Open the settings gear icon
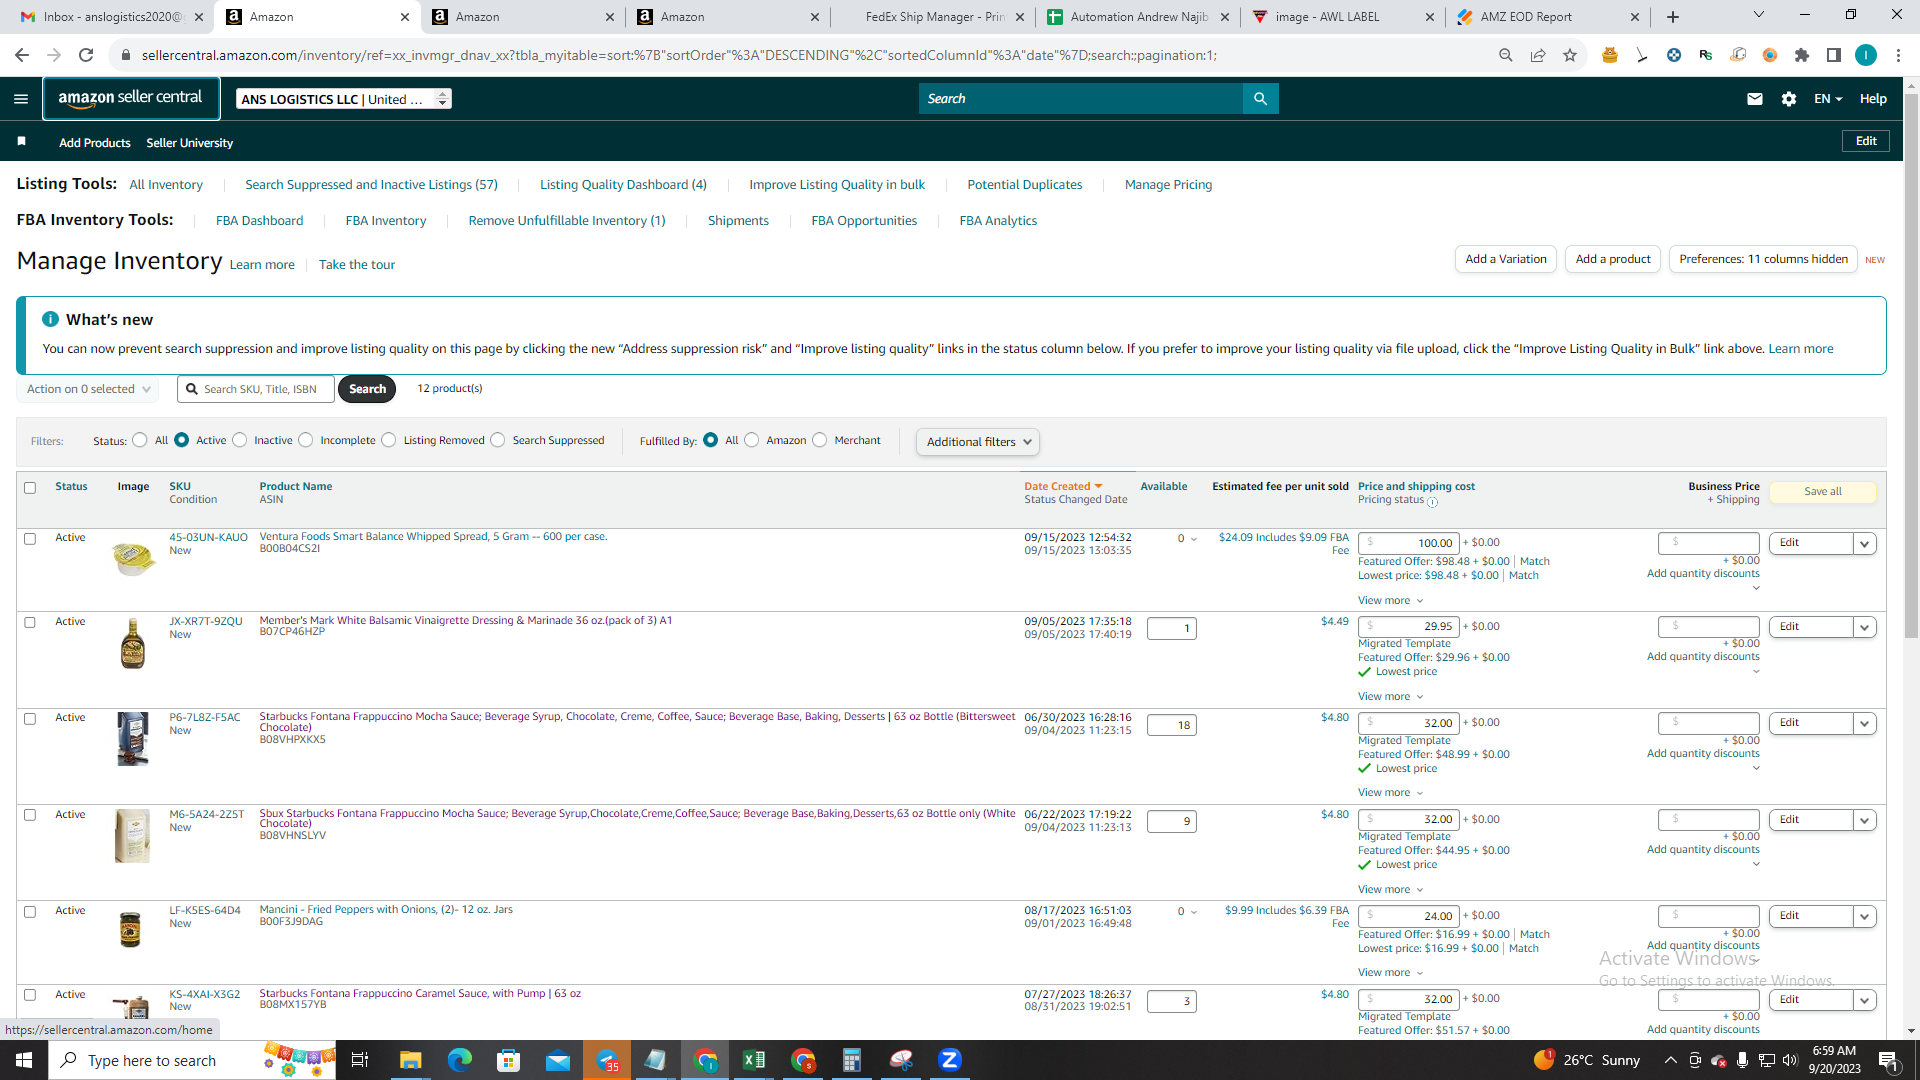The height and width of the screenshot is (1080, 1920). point(1789,99)
